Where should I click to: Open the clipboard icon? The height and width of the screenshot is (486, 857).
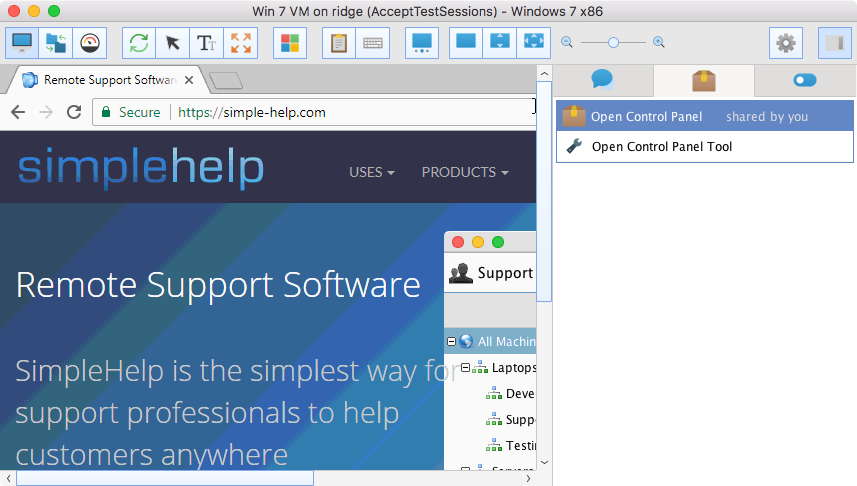339,43
